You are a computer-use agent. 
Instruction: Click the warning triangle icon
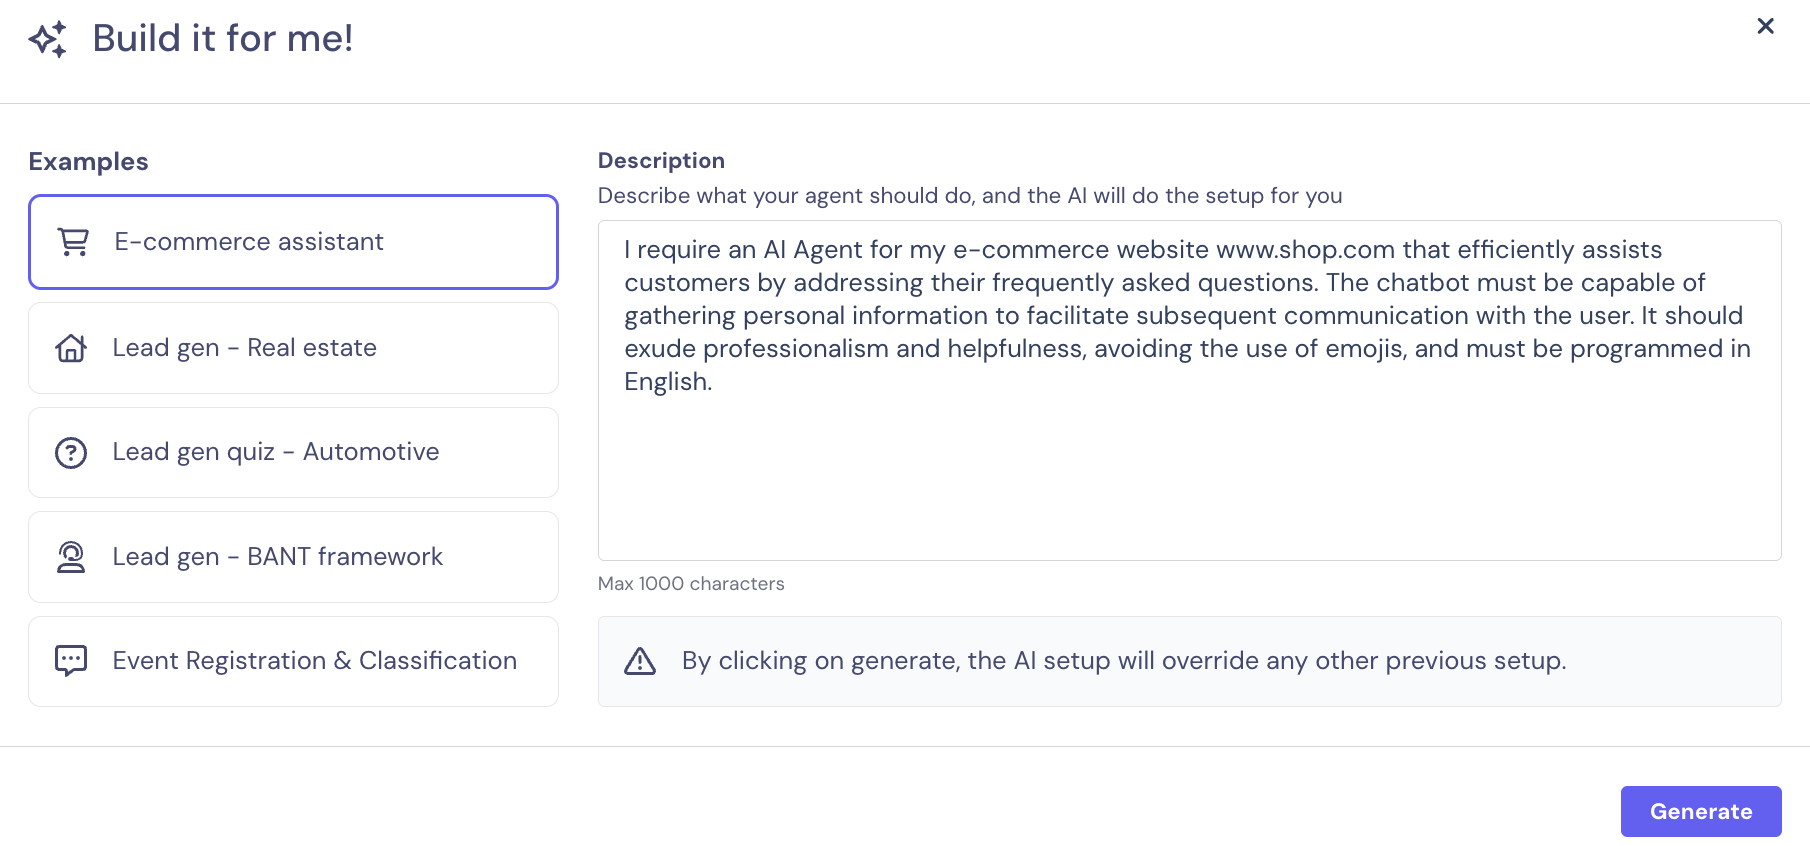tap(640, 661)
